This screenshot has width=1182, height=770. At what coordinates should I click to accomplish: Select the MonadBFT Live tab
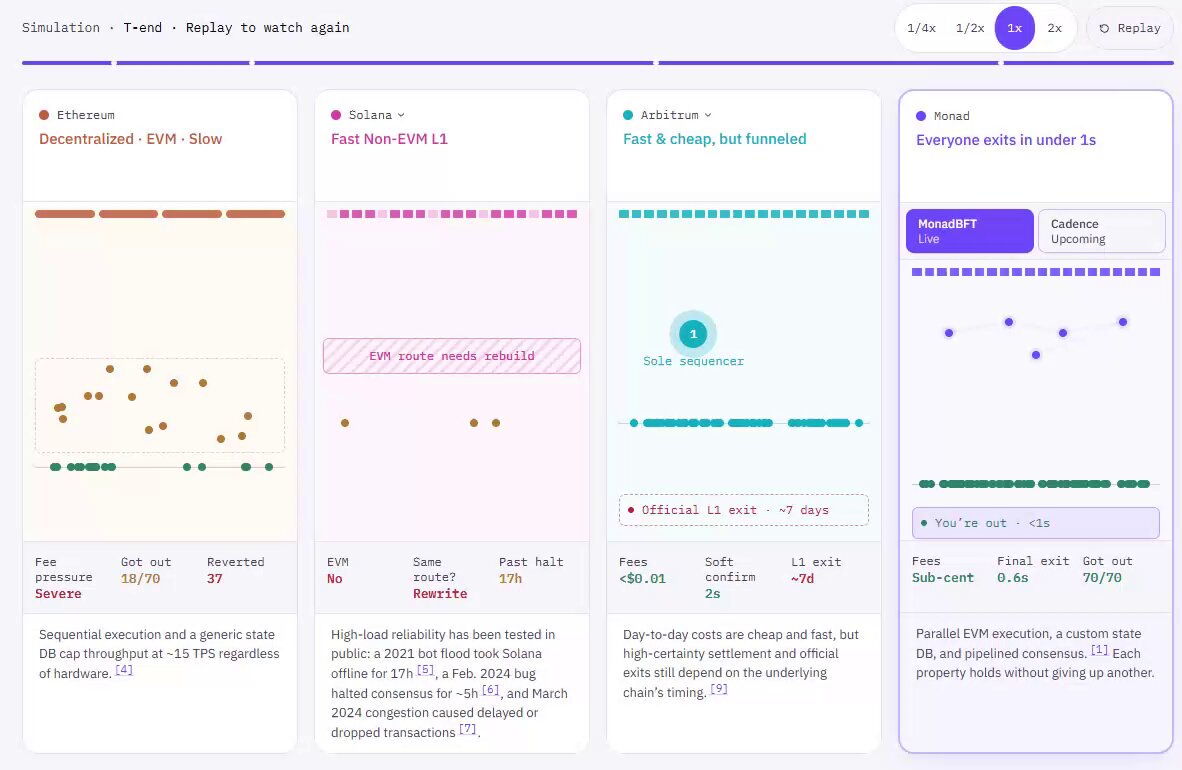pos(969,231)
